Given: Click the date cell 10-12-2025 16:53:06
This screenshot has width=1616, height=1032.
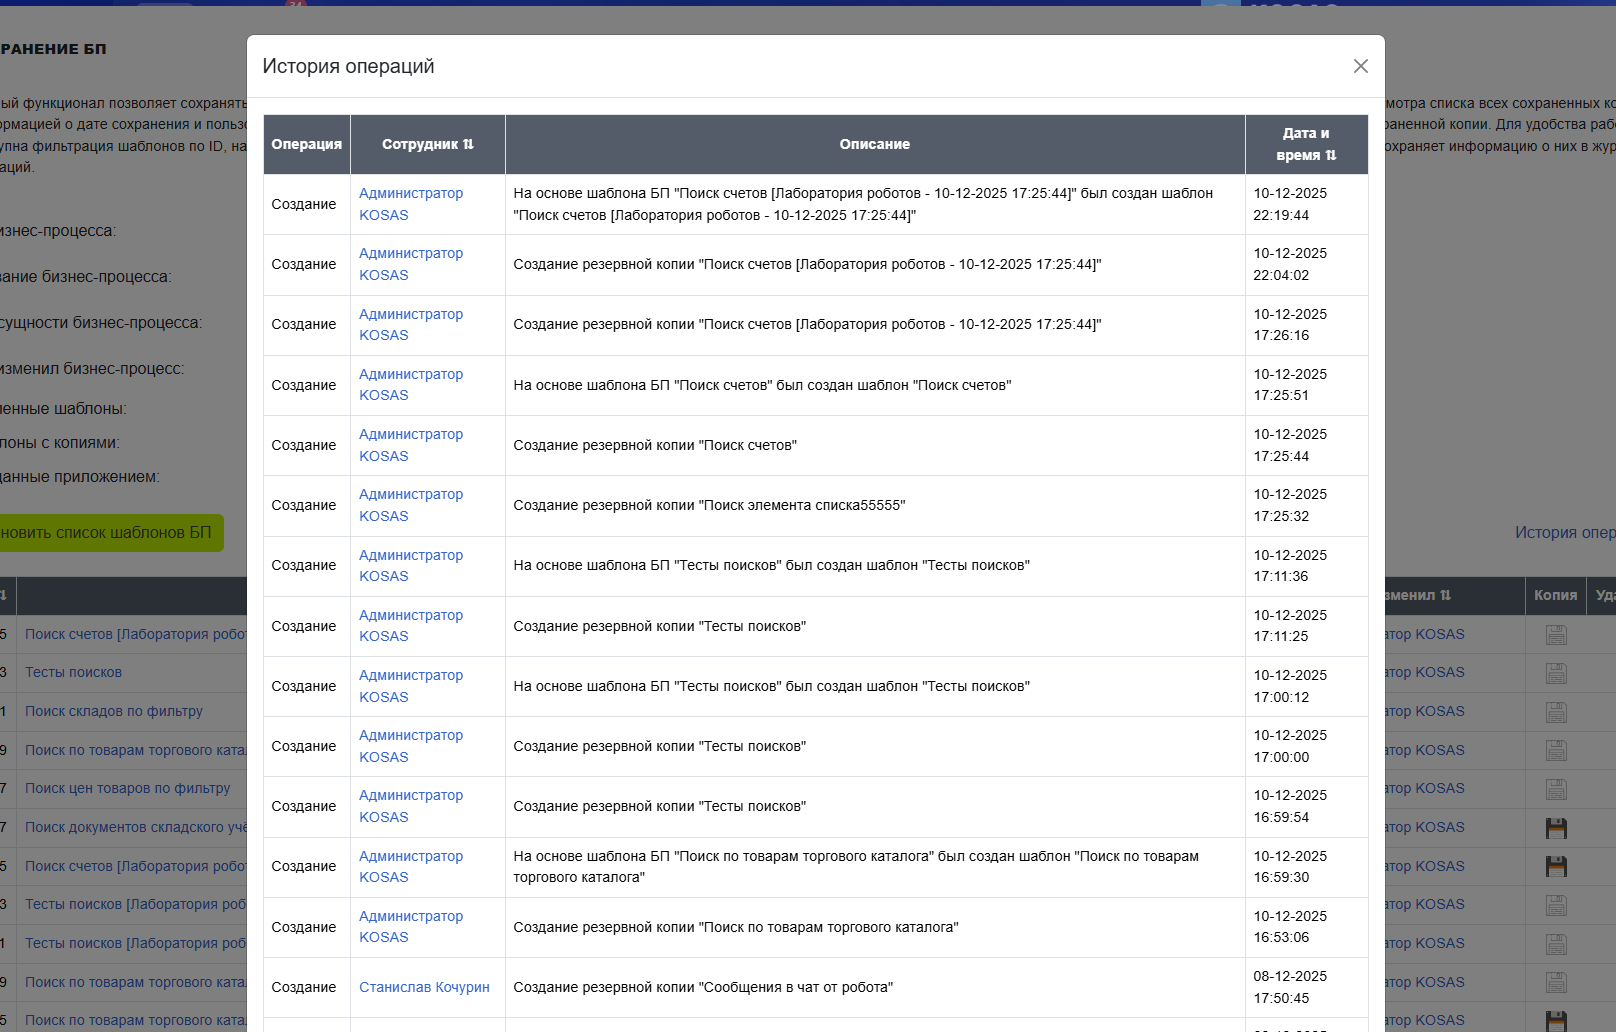Looking at the screenshot, I should pos(1306,927).
